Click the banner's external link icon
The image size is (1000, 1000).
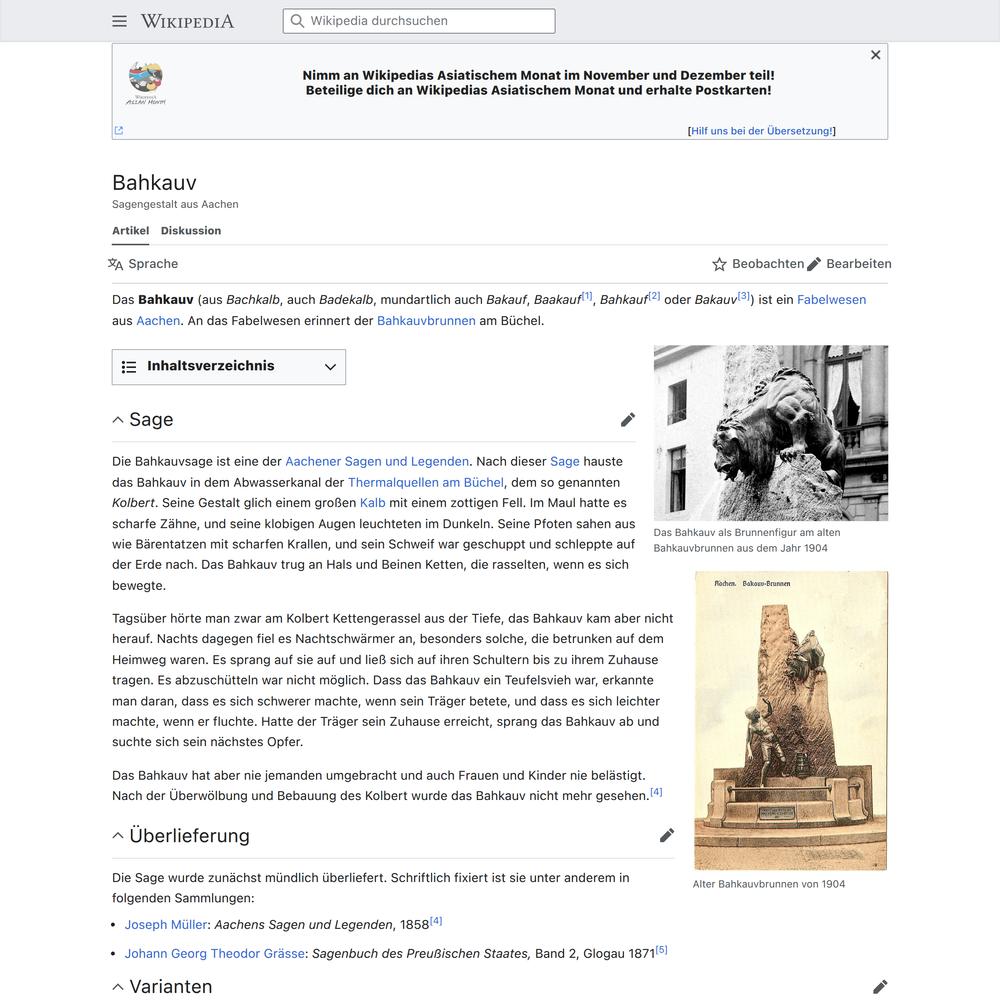[x=119, y=130]
